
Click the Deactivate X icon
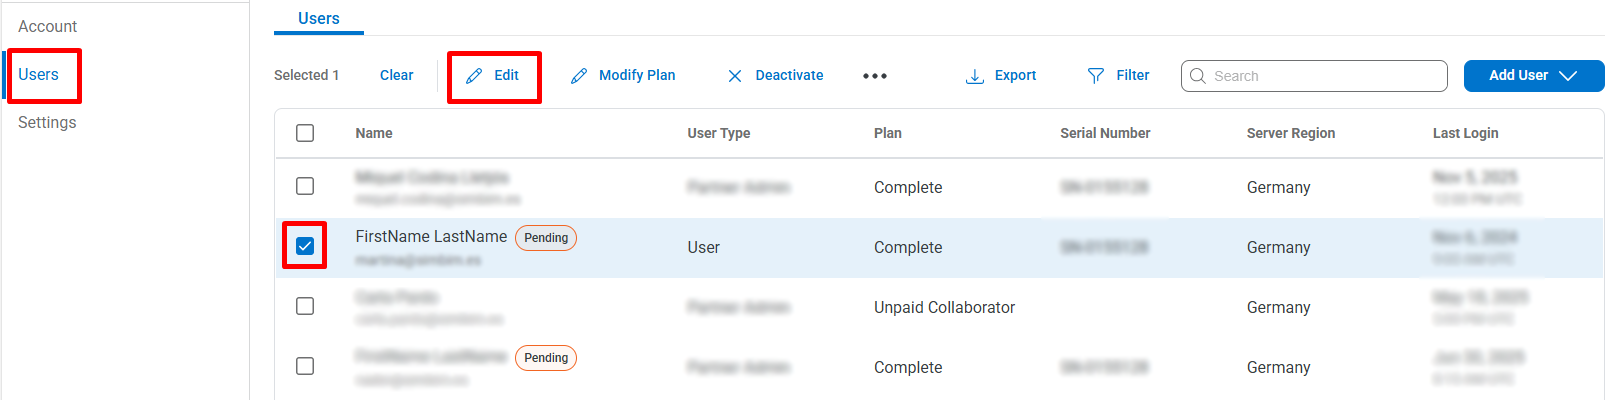click(735, 76)
